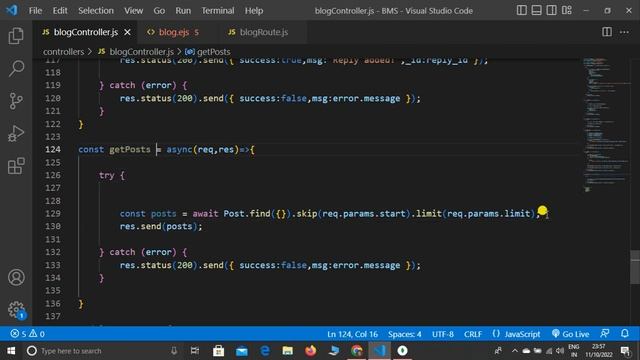Open the volume control in system tray
Screen dimensions: 640x360
click(x=560, y=351)
